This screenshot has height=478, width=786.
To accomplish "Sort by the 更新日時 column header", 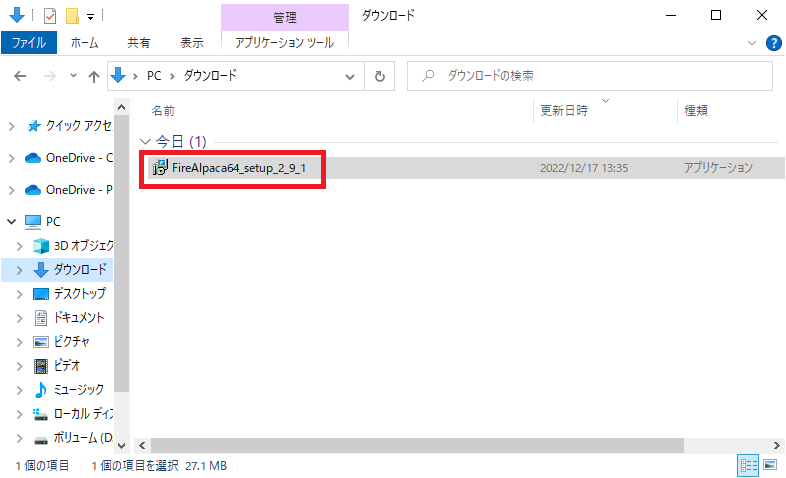I will point(564,111).
